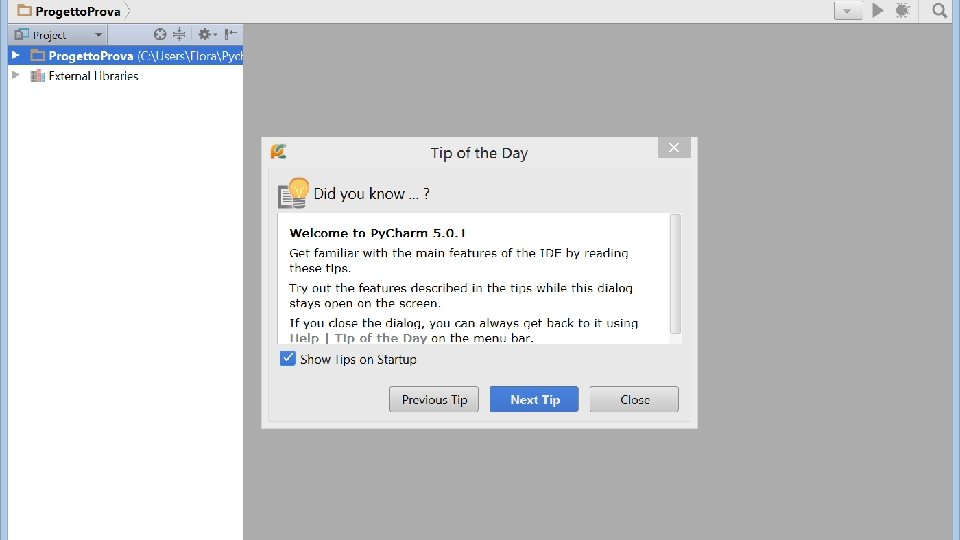
Task: Click ProgettoProva in the navigation bar
Action: click(78, 11)
